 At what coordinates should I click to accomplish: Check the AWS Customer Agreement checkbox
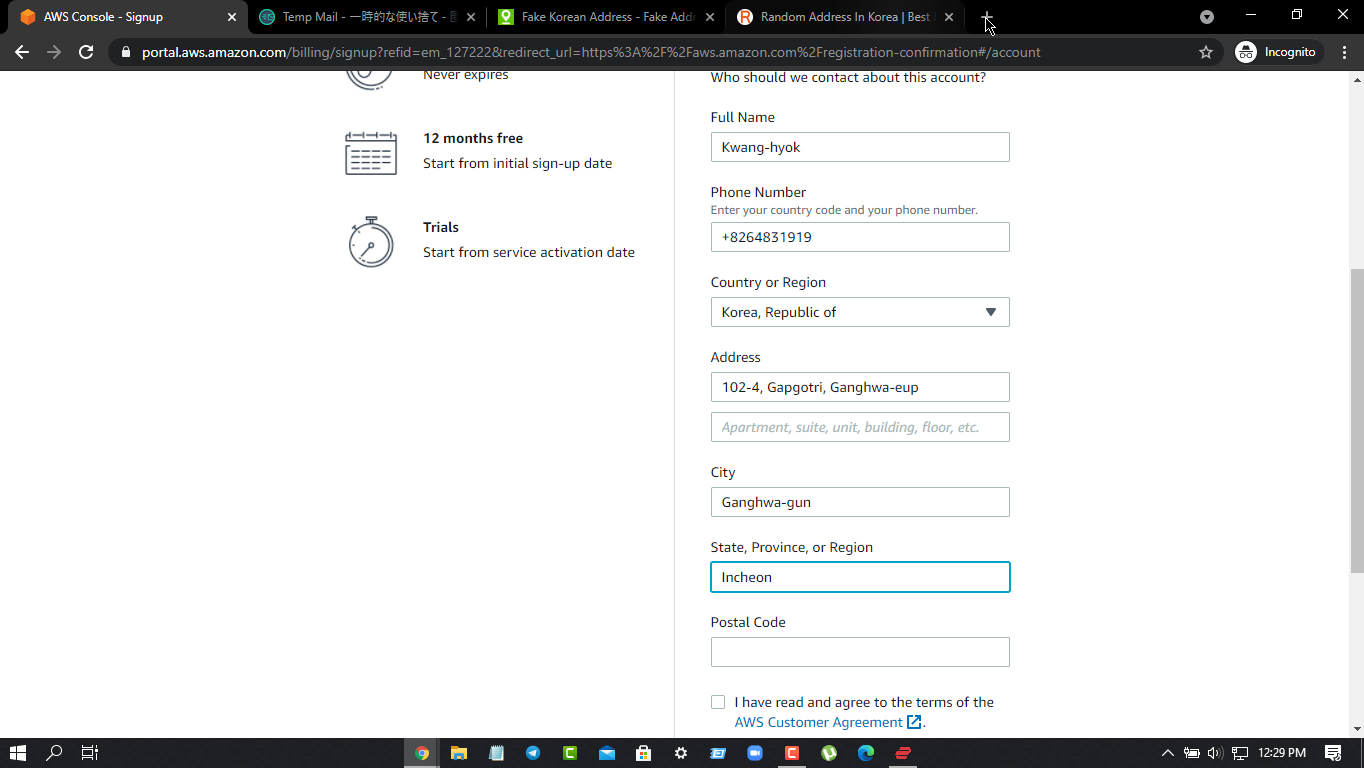(x=718, y=702)
